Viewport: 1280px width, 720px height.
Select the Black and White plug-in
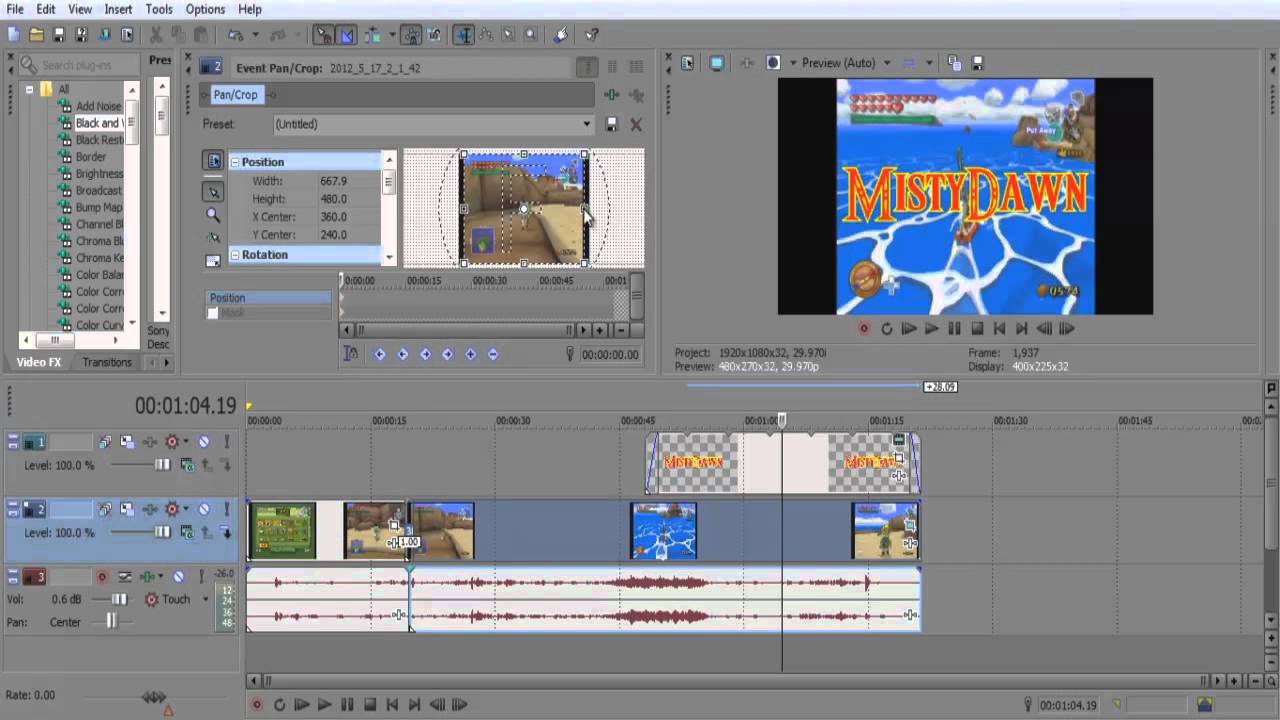[x=98, y=123]
